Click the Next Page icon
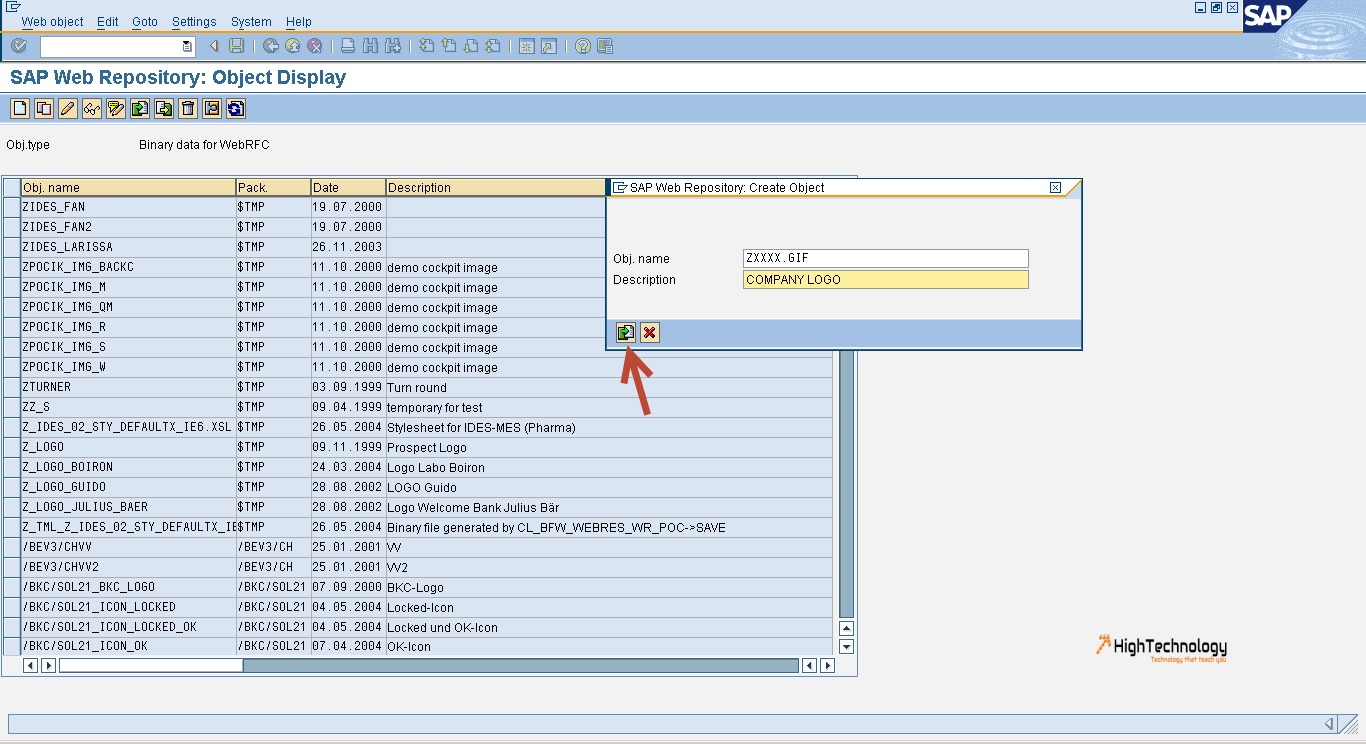 point(471,46)
